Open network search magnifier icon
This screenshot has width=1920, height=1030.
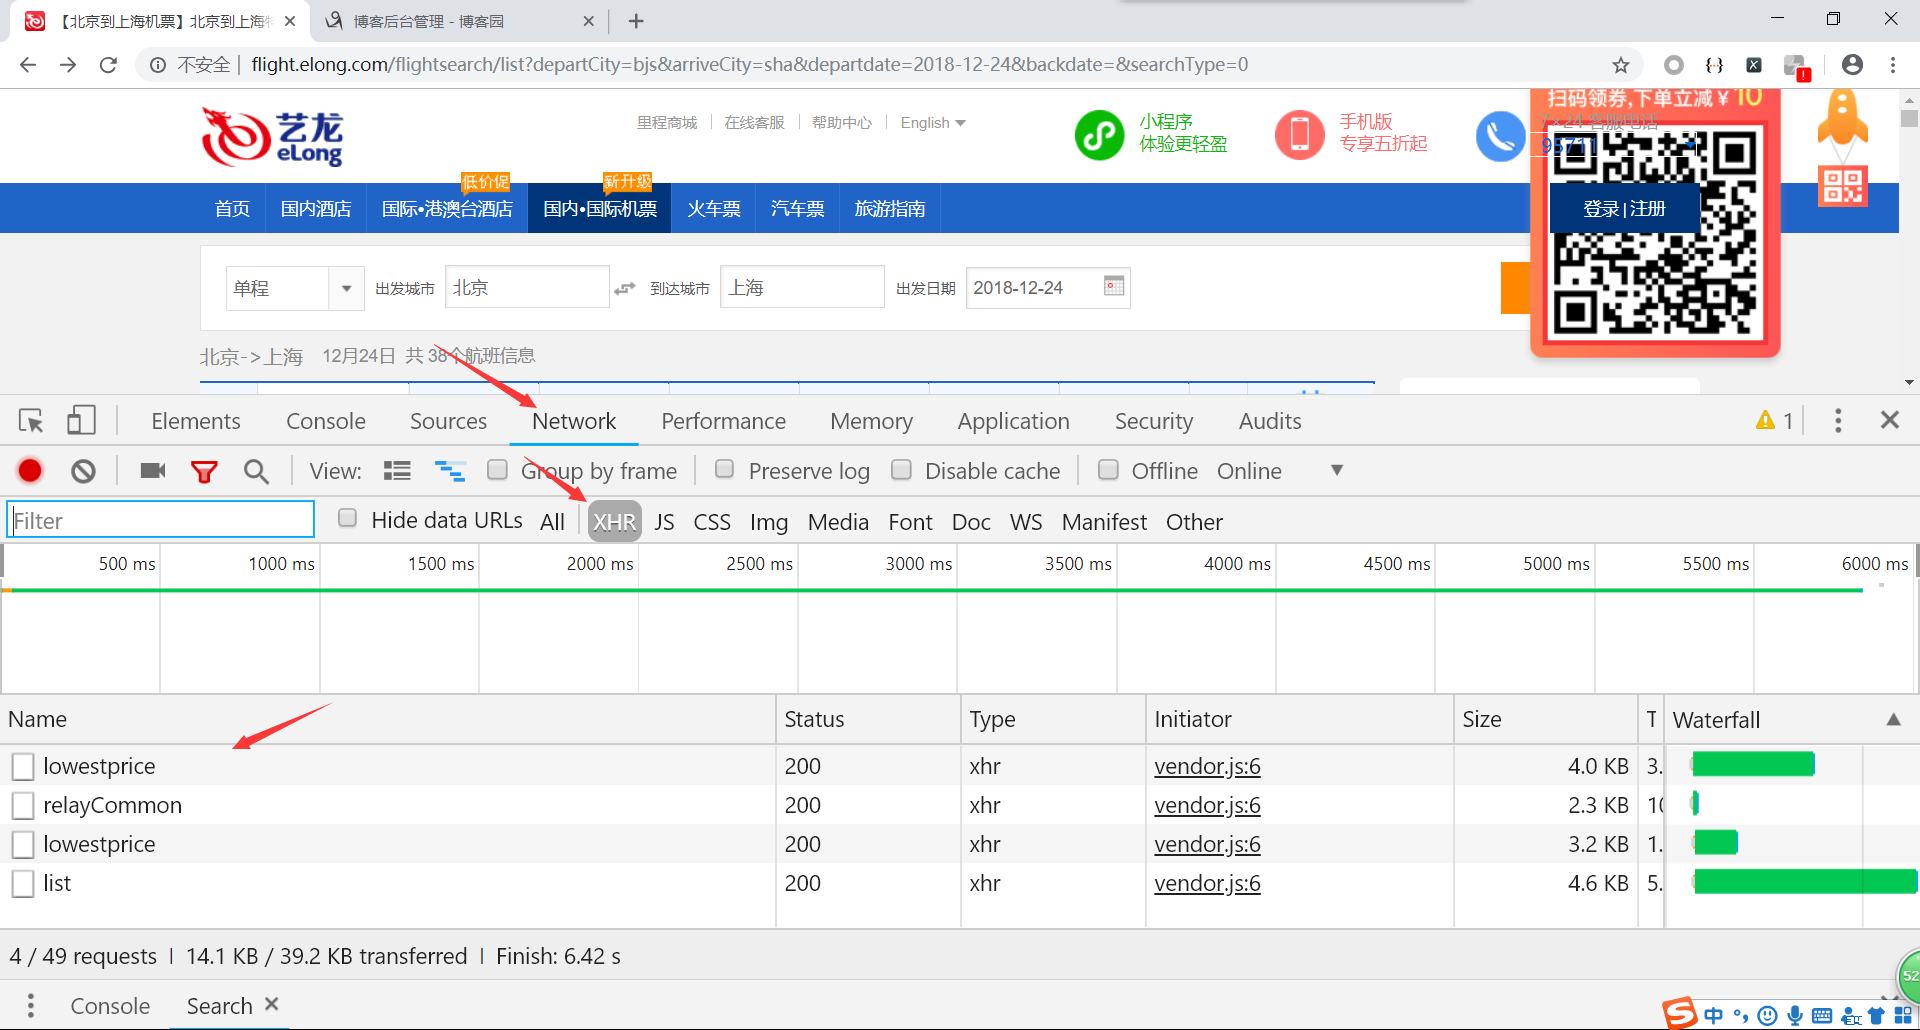(256, 472)
